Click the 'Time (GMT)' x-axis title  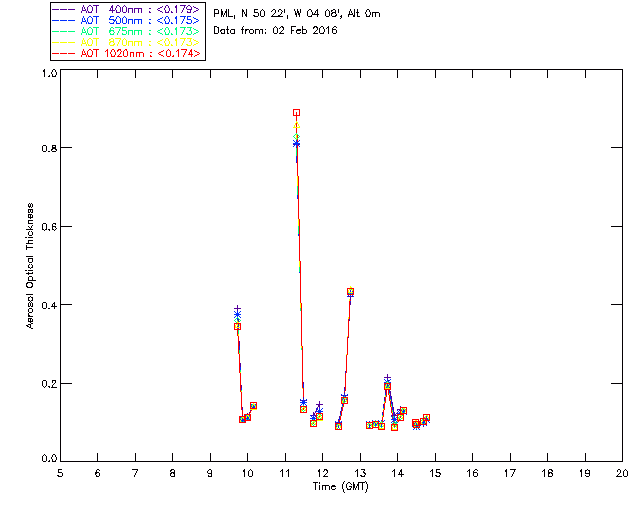click(340, 486)
